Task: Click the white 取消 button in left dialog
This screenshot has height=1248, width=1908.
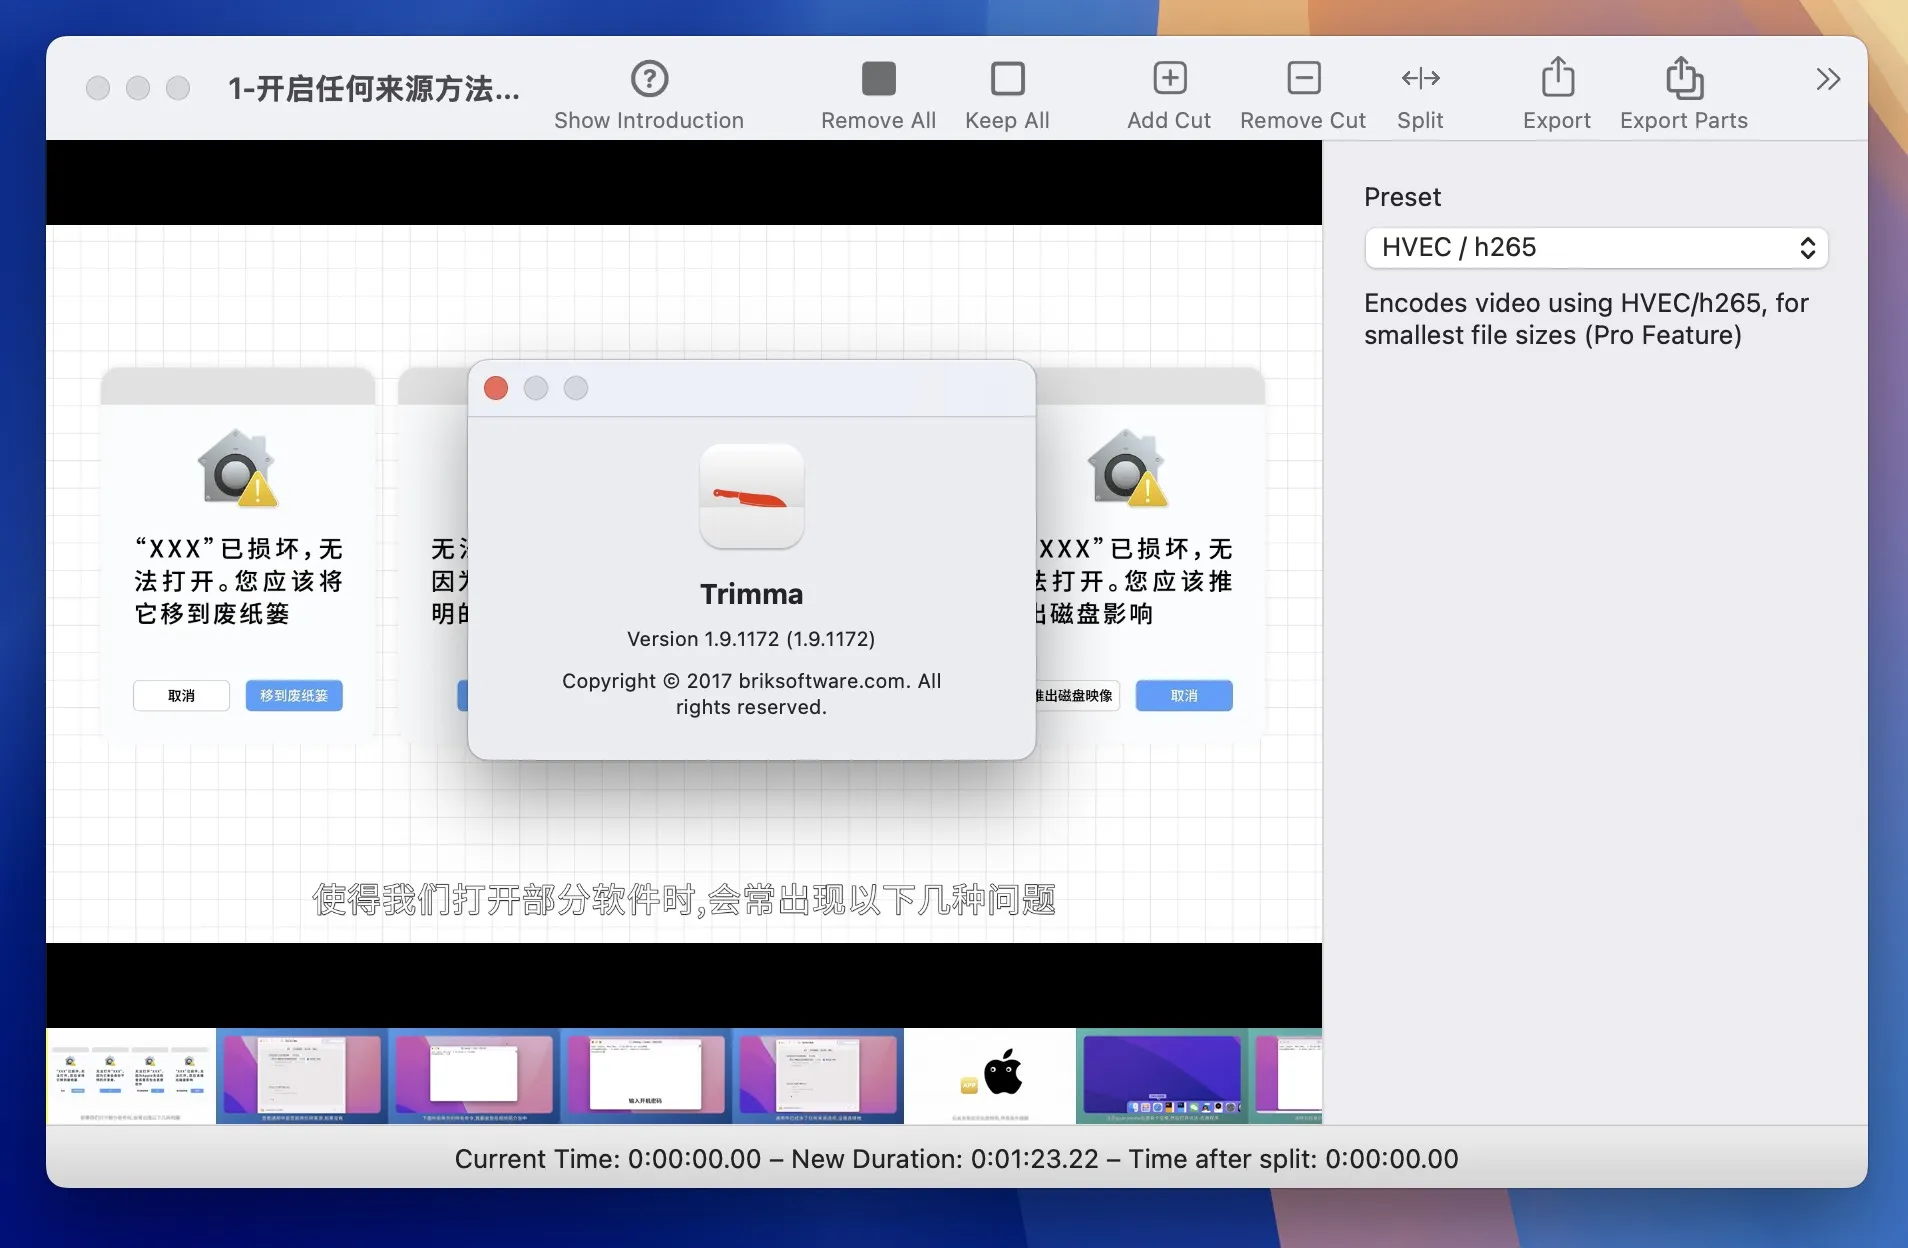Action: (x=181, y=695)
